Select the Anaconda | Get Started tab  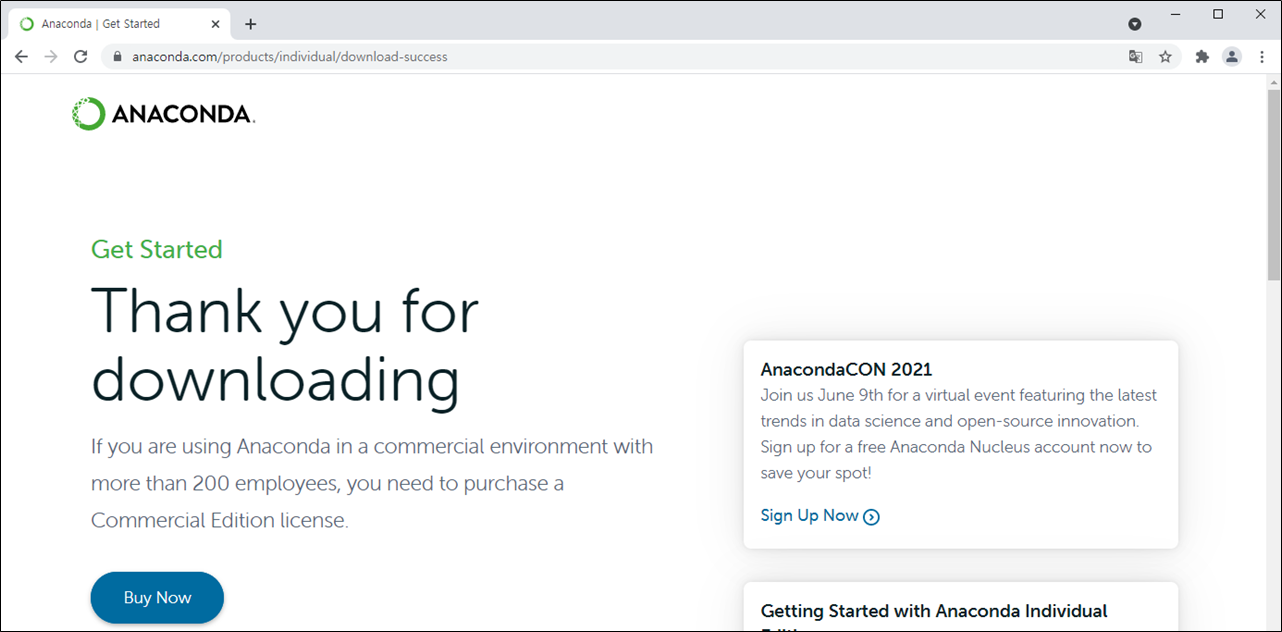click(x=120, y=24)
